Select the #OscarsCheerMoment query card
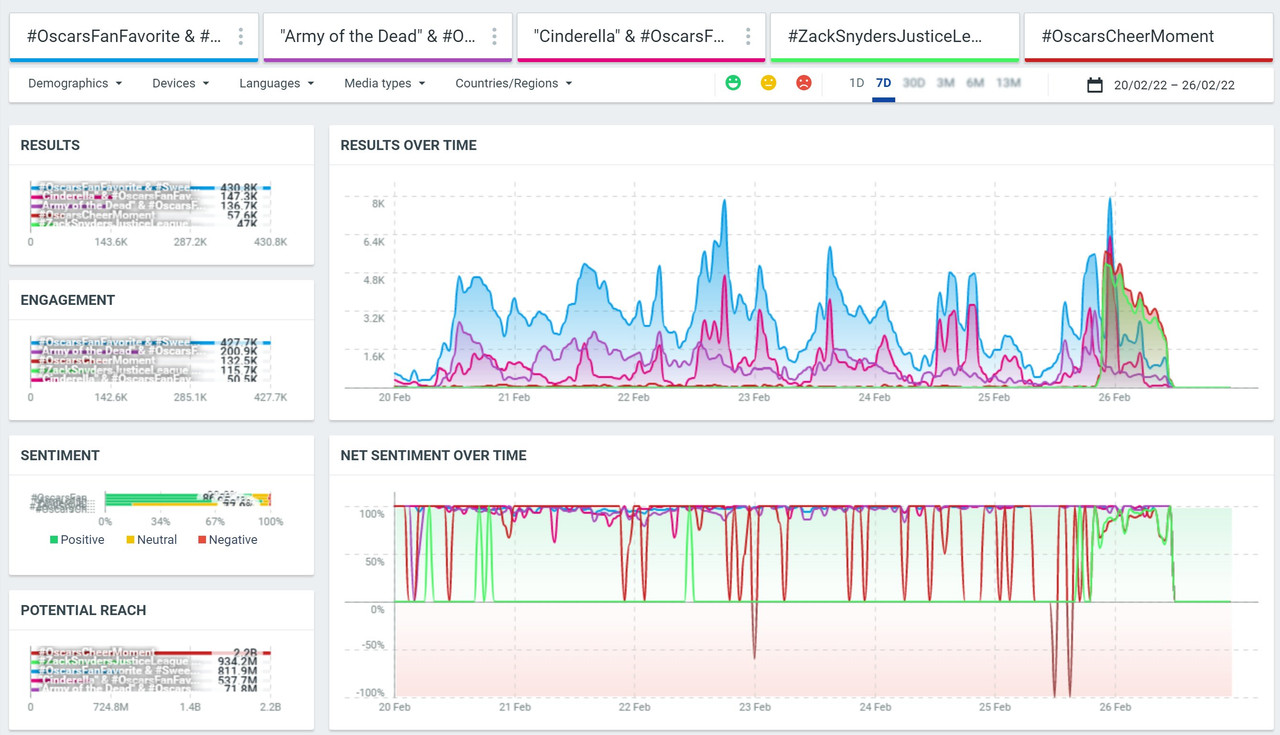The height and width of the screenshot is (735, 1280). 1148,37
